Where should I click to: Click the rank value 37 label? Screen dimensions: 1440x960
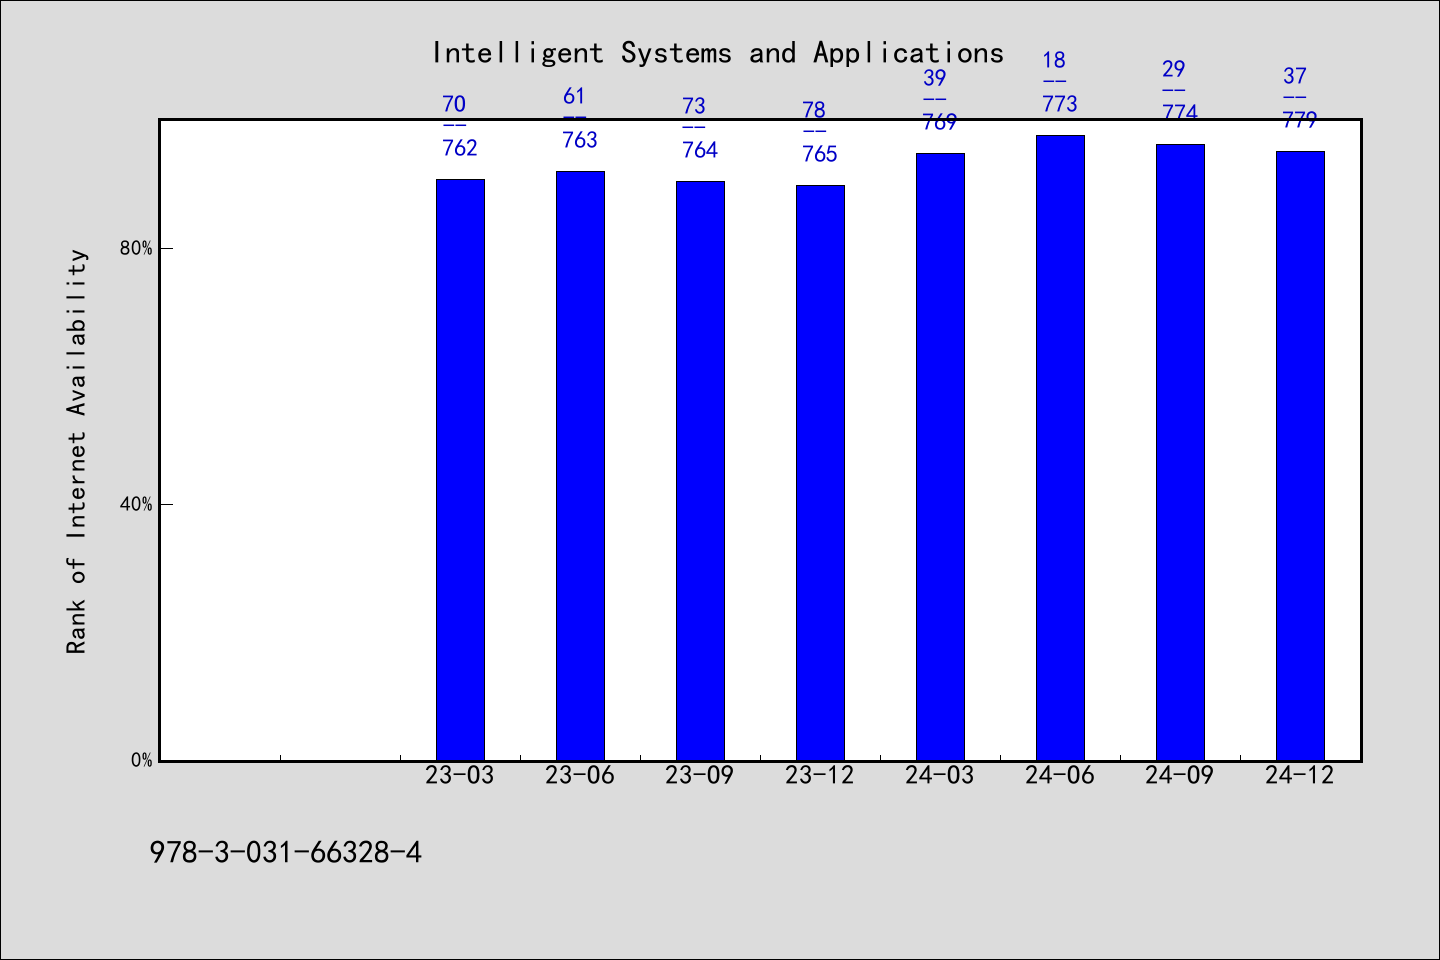(1294, 76)
